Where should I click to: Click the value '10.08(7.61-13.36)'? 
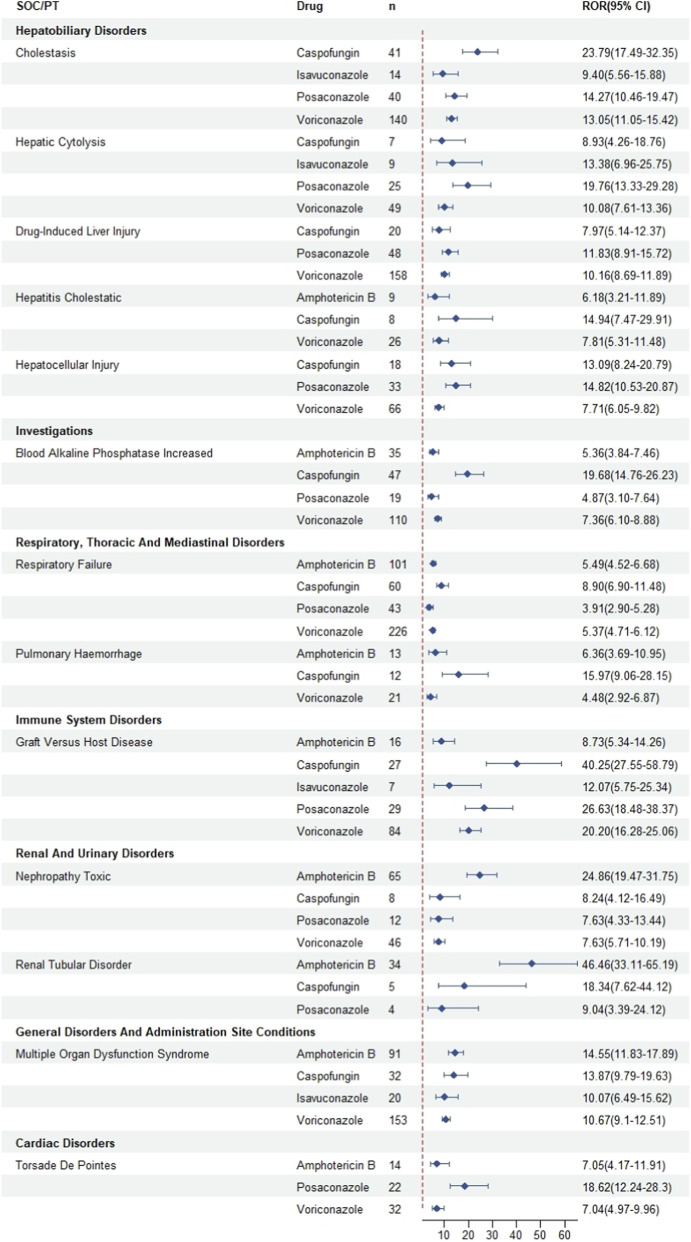click(613, 208)
